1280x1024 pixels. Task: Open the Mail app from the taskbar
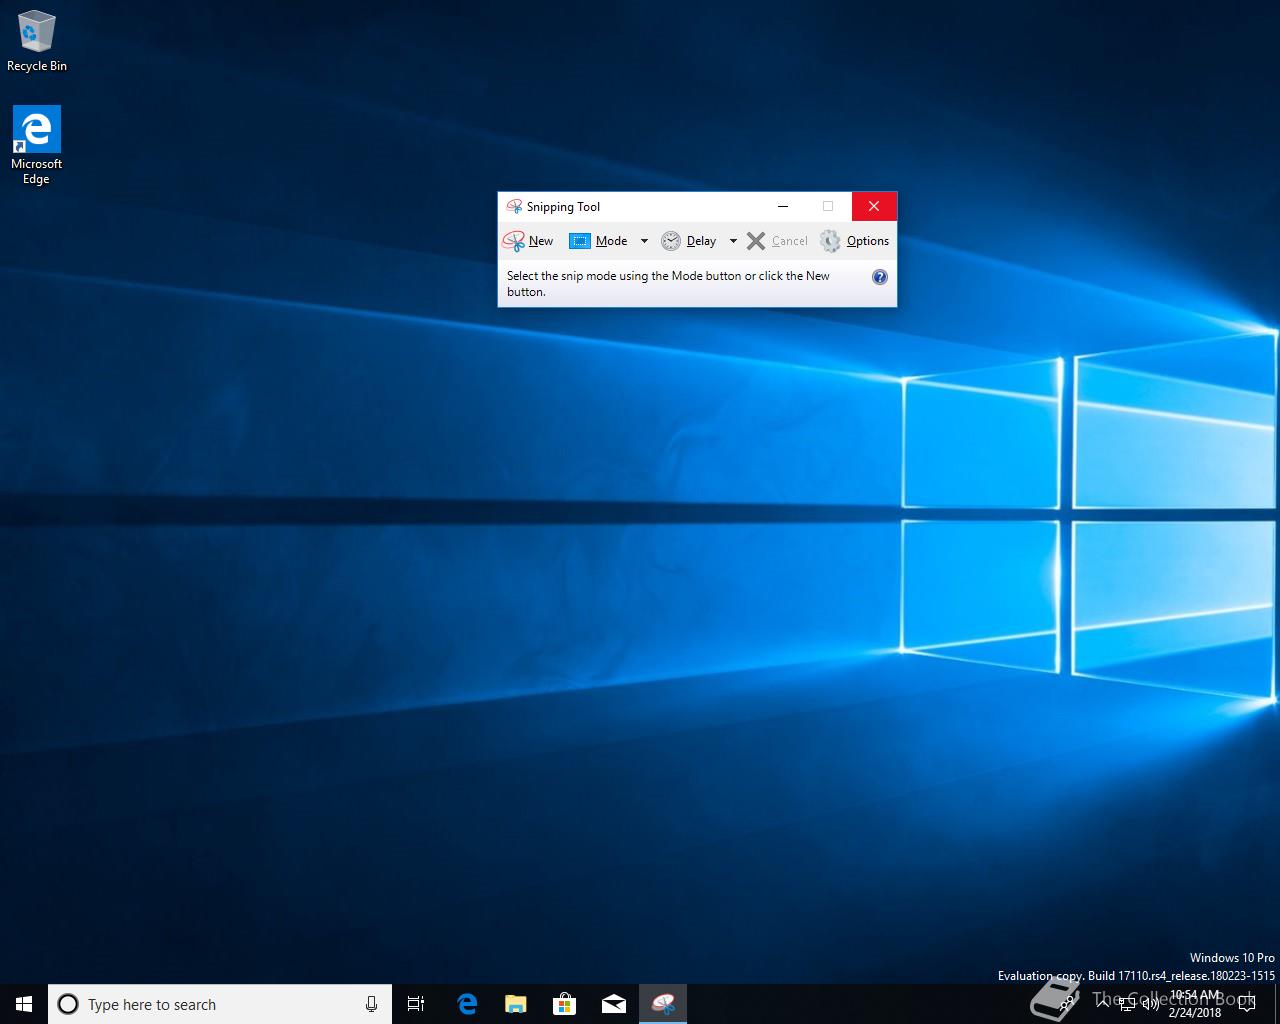[614, 1004]
